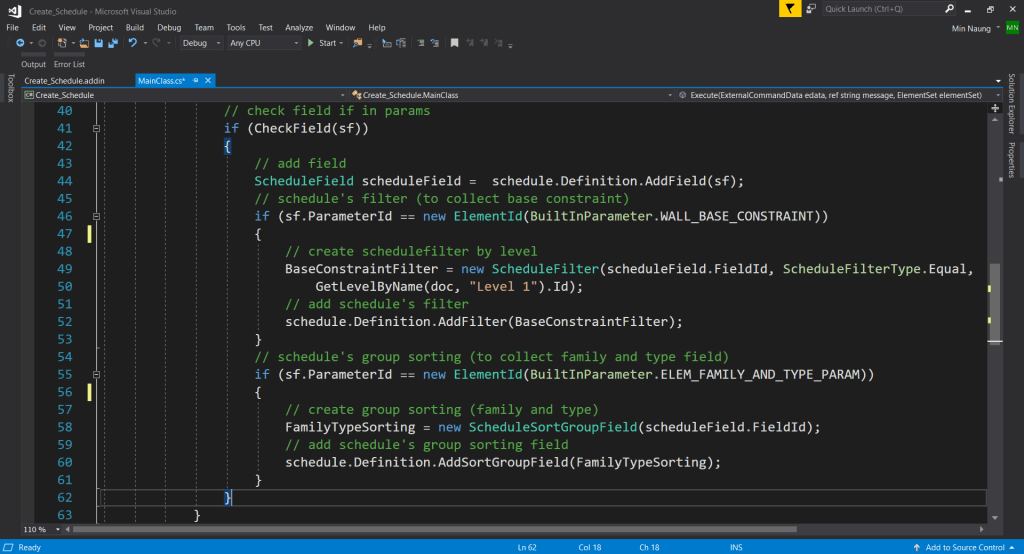Open the Analyze menu
This screenshot has width=1024, height=554.
click(x=299, y=27)
